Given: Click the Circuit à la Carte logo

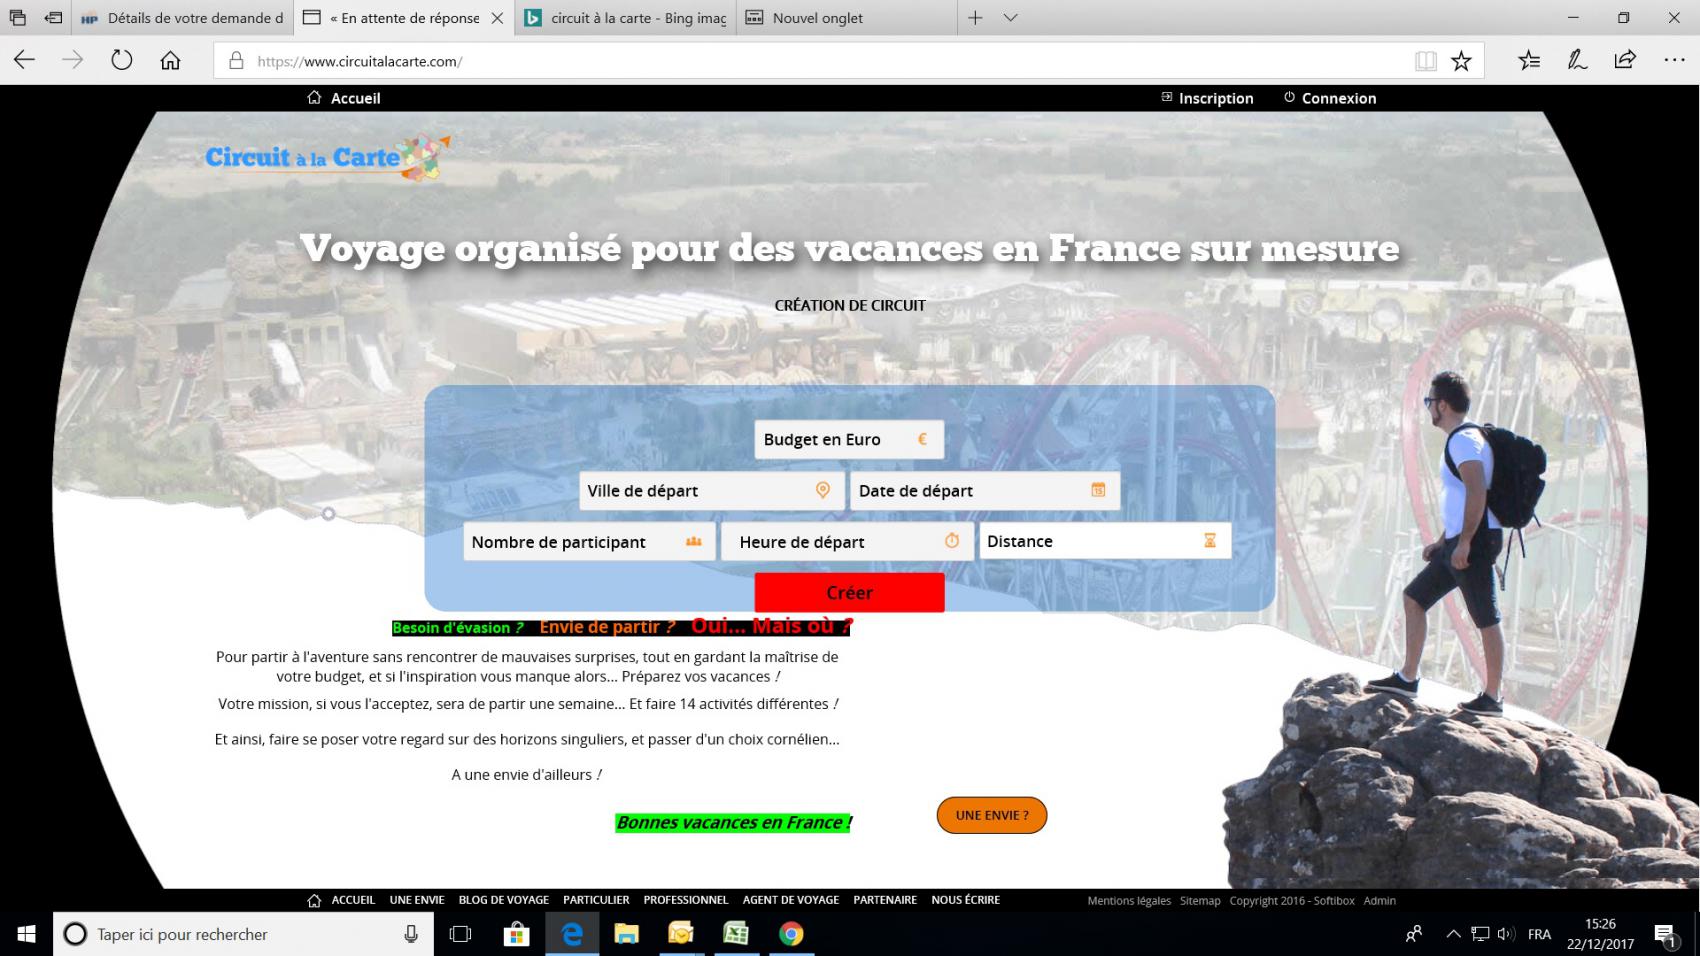Looking at the screenshot, I should [328, 157].
